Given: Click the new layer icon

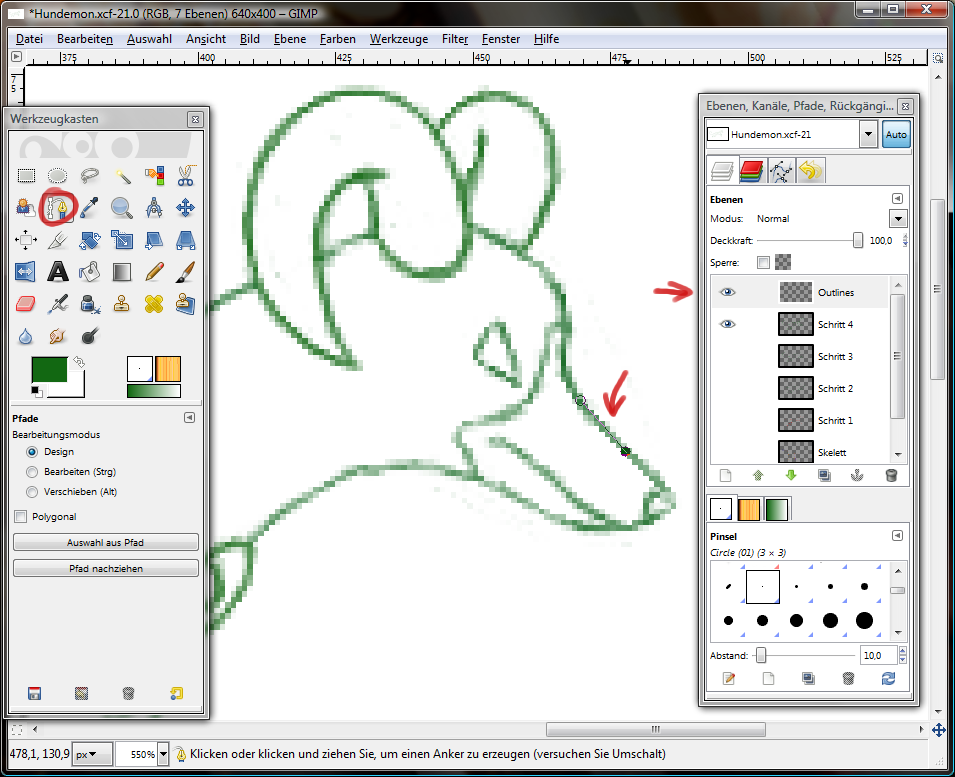Looking at the screenshot, I should 725,476.
